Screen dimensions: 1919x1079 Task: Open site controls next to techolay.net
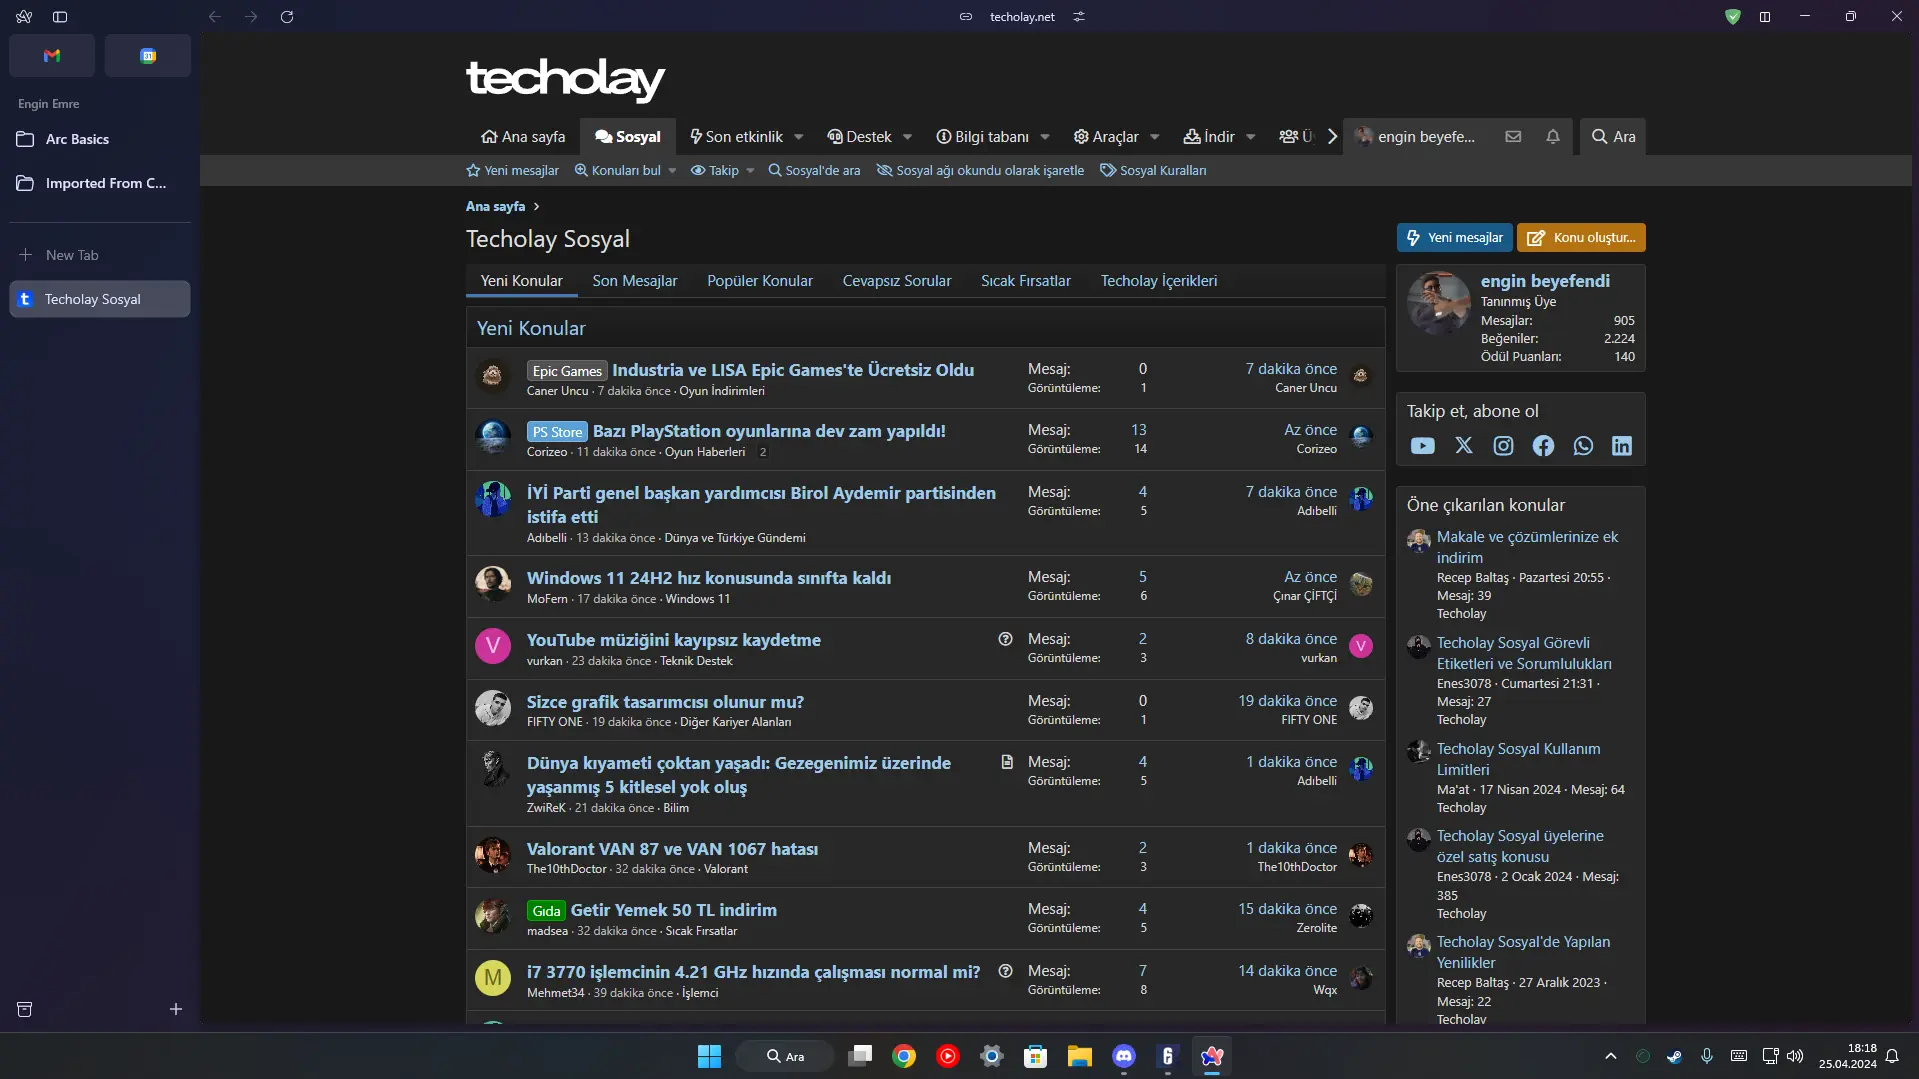tap(1079, 17)
